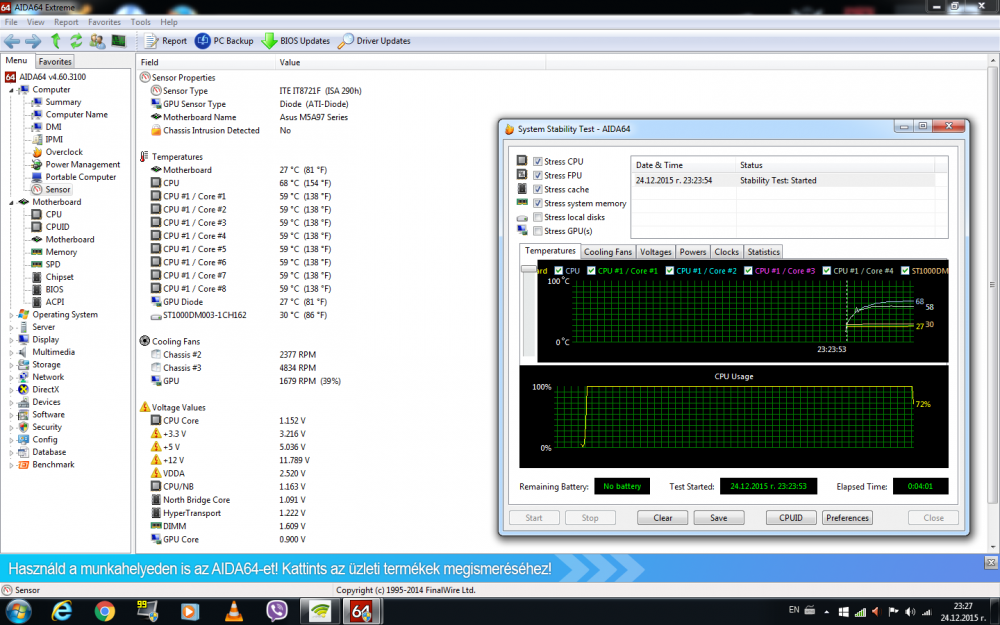Expand the Server tree node
1000x625 pixels.
pyautogui.click(x=11, y=327)
